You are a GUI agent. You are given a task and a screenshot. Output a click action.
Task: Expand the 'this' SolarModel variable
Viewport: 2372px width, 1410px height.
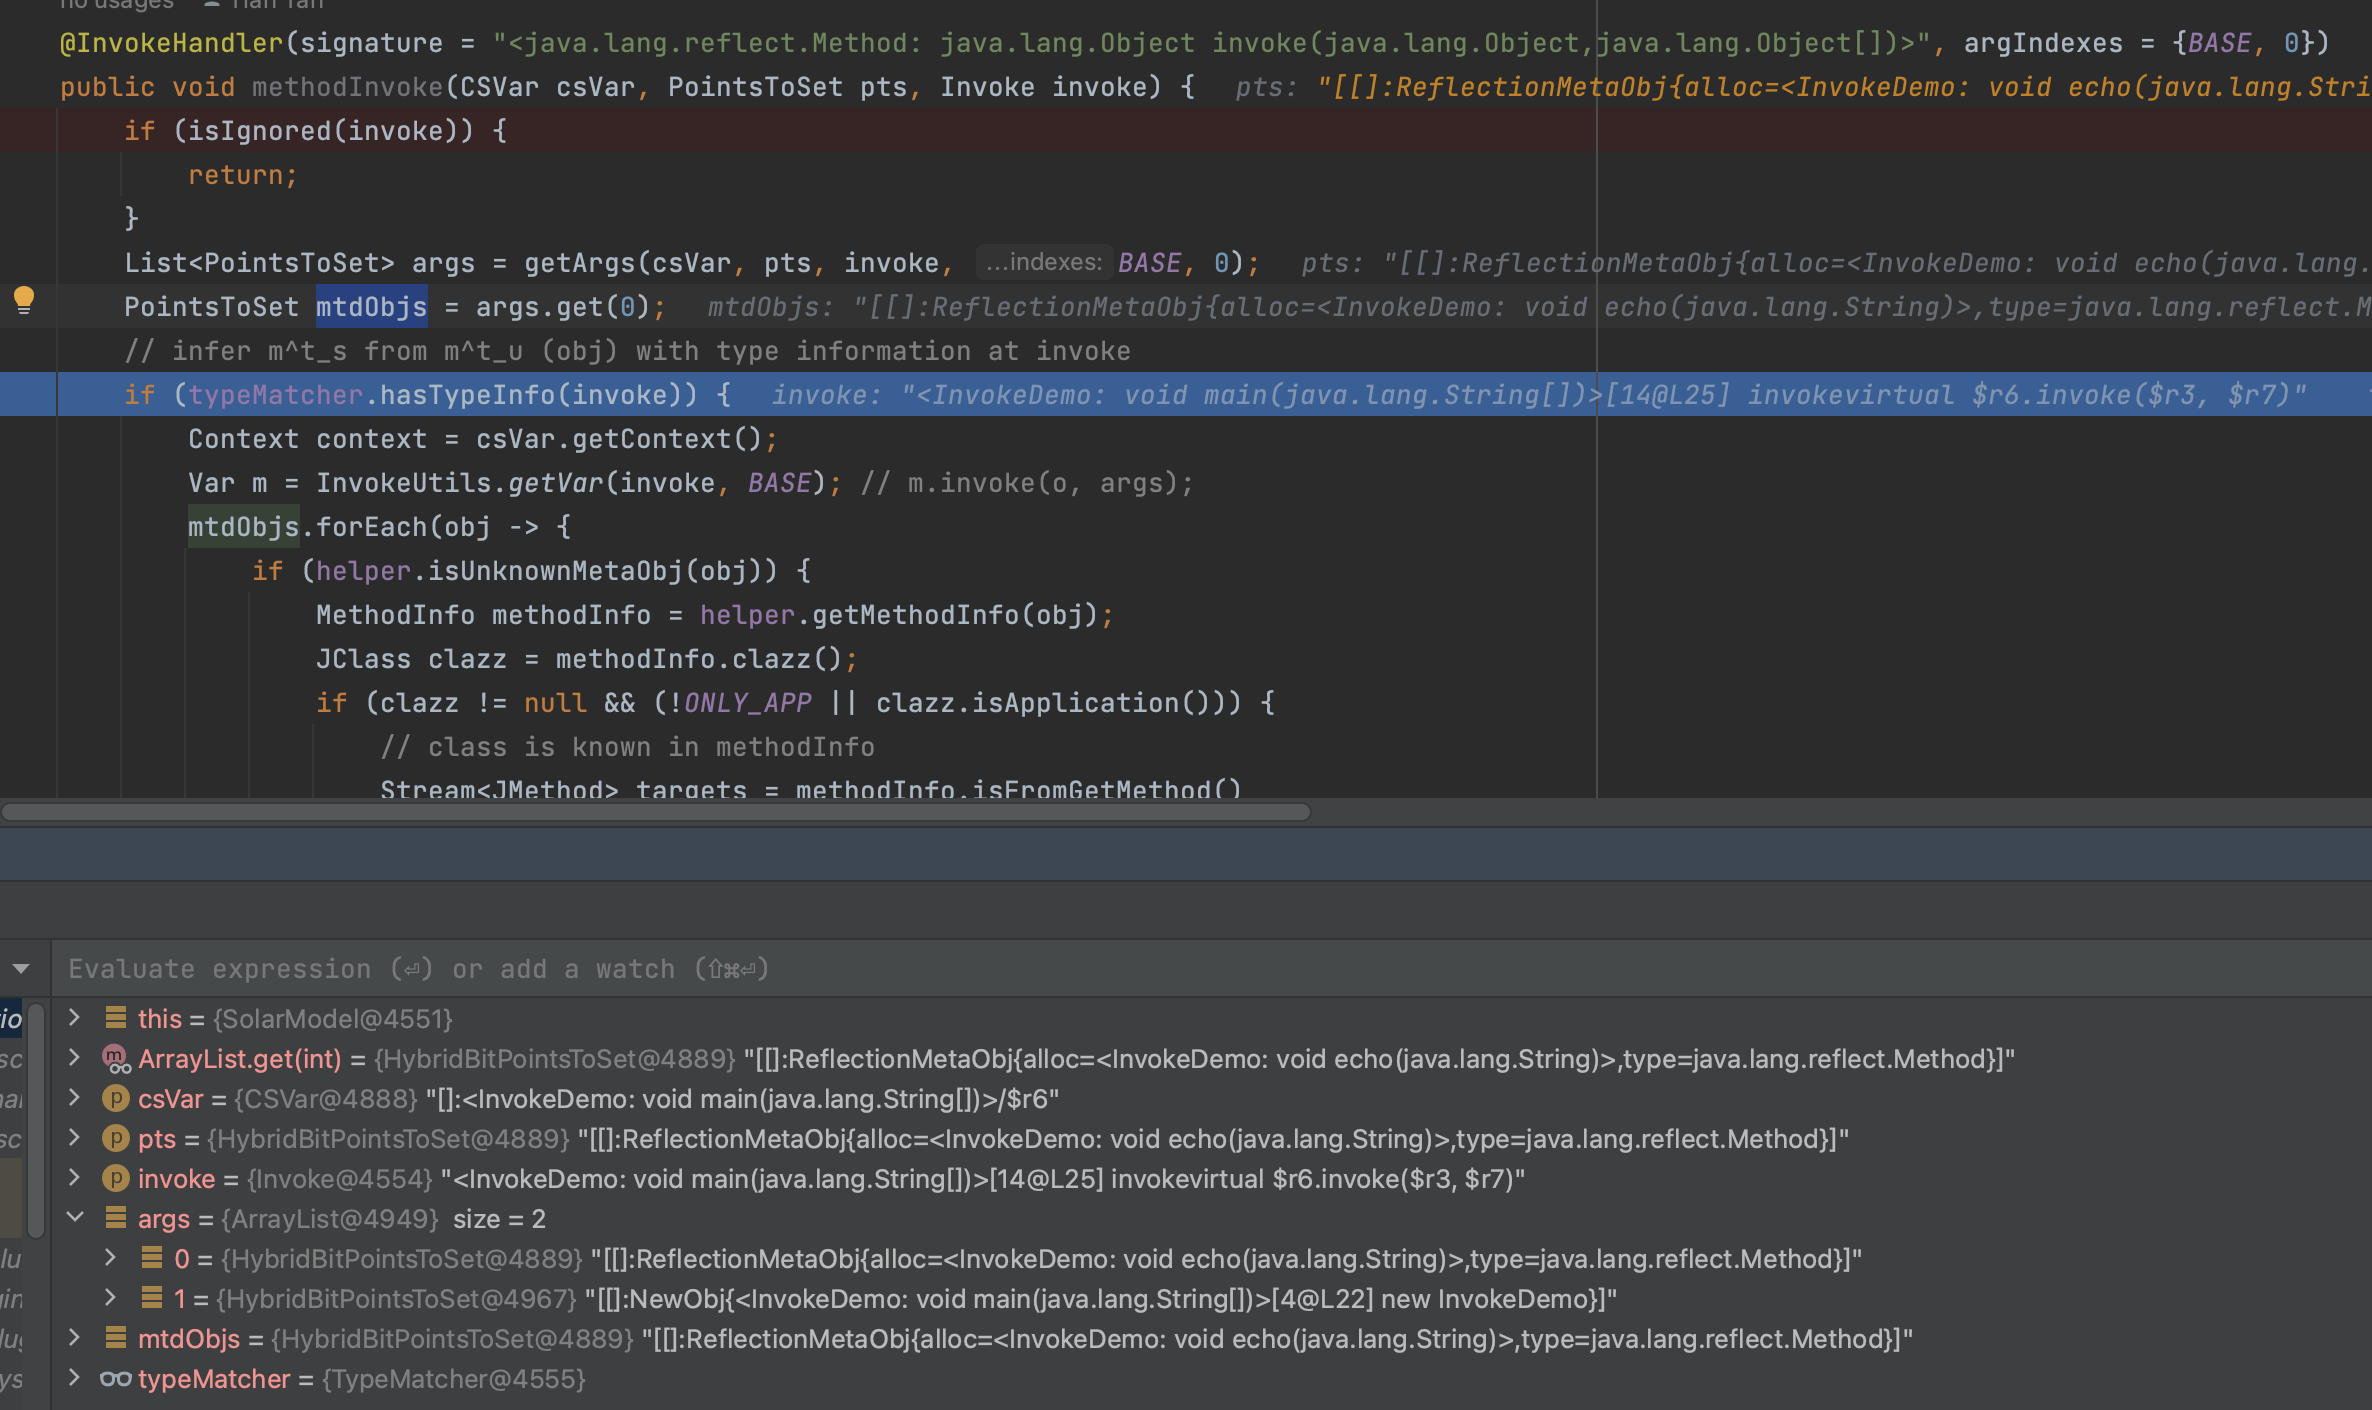pos(74,1018)
